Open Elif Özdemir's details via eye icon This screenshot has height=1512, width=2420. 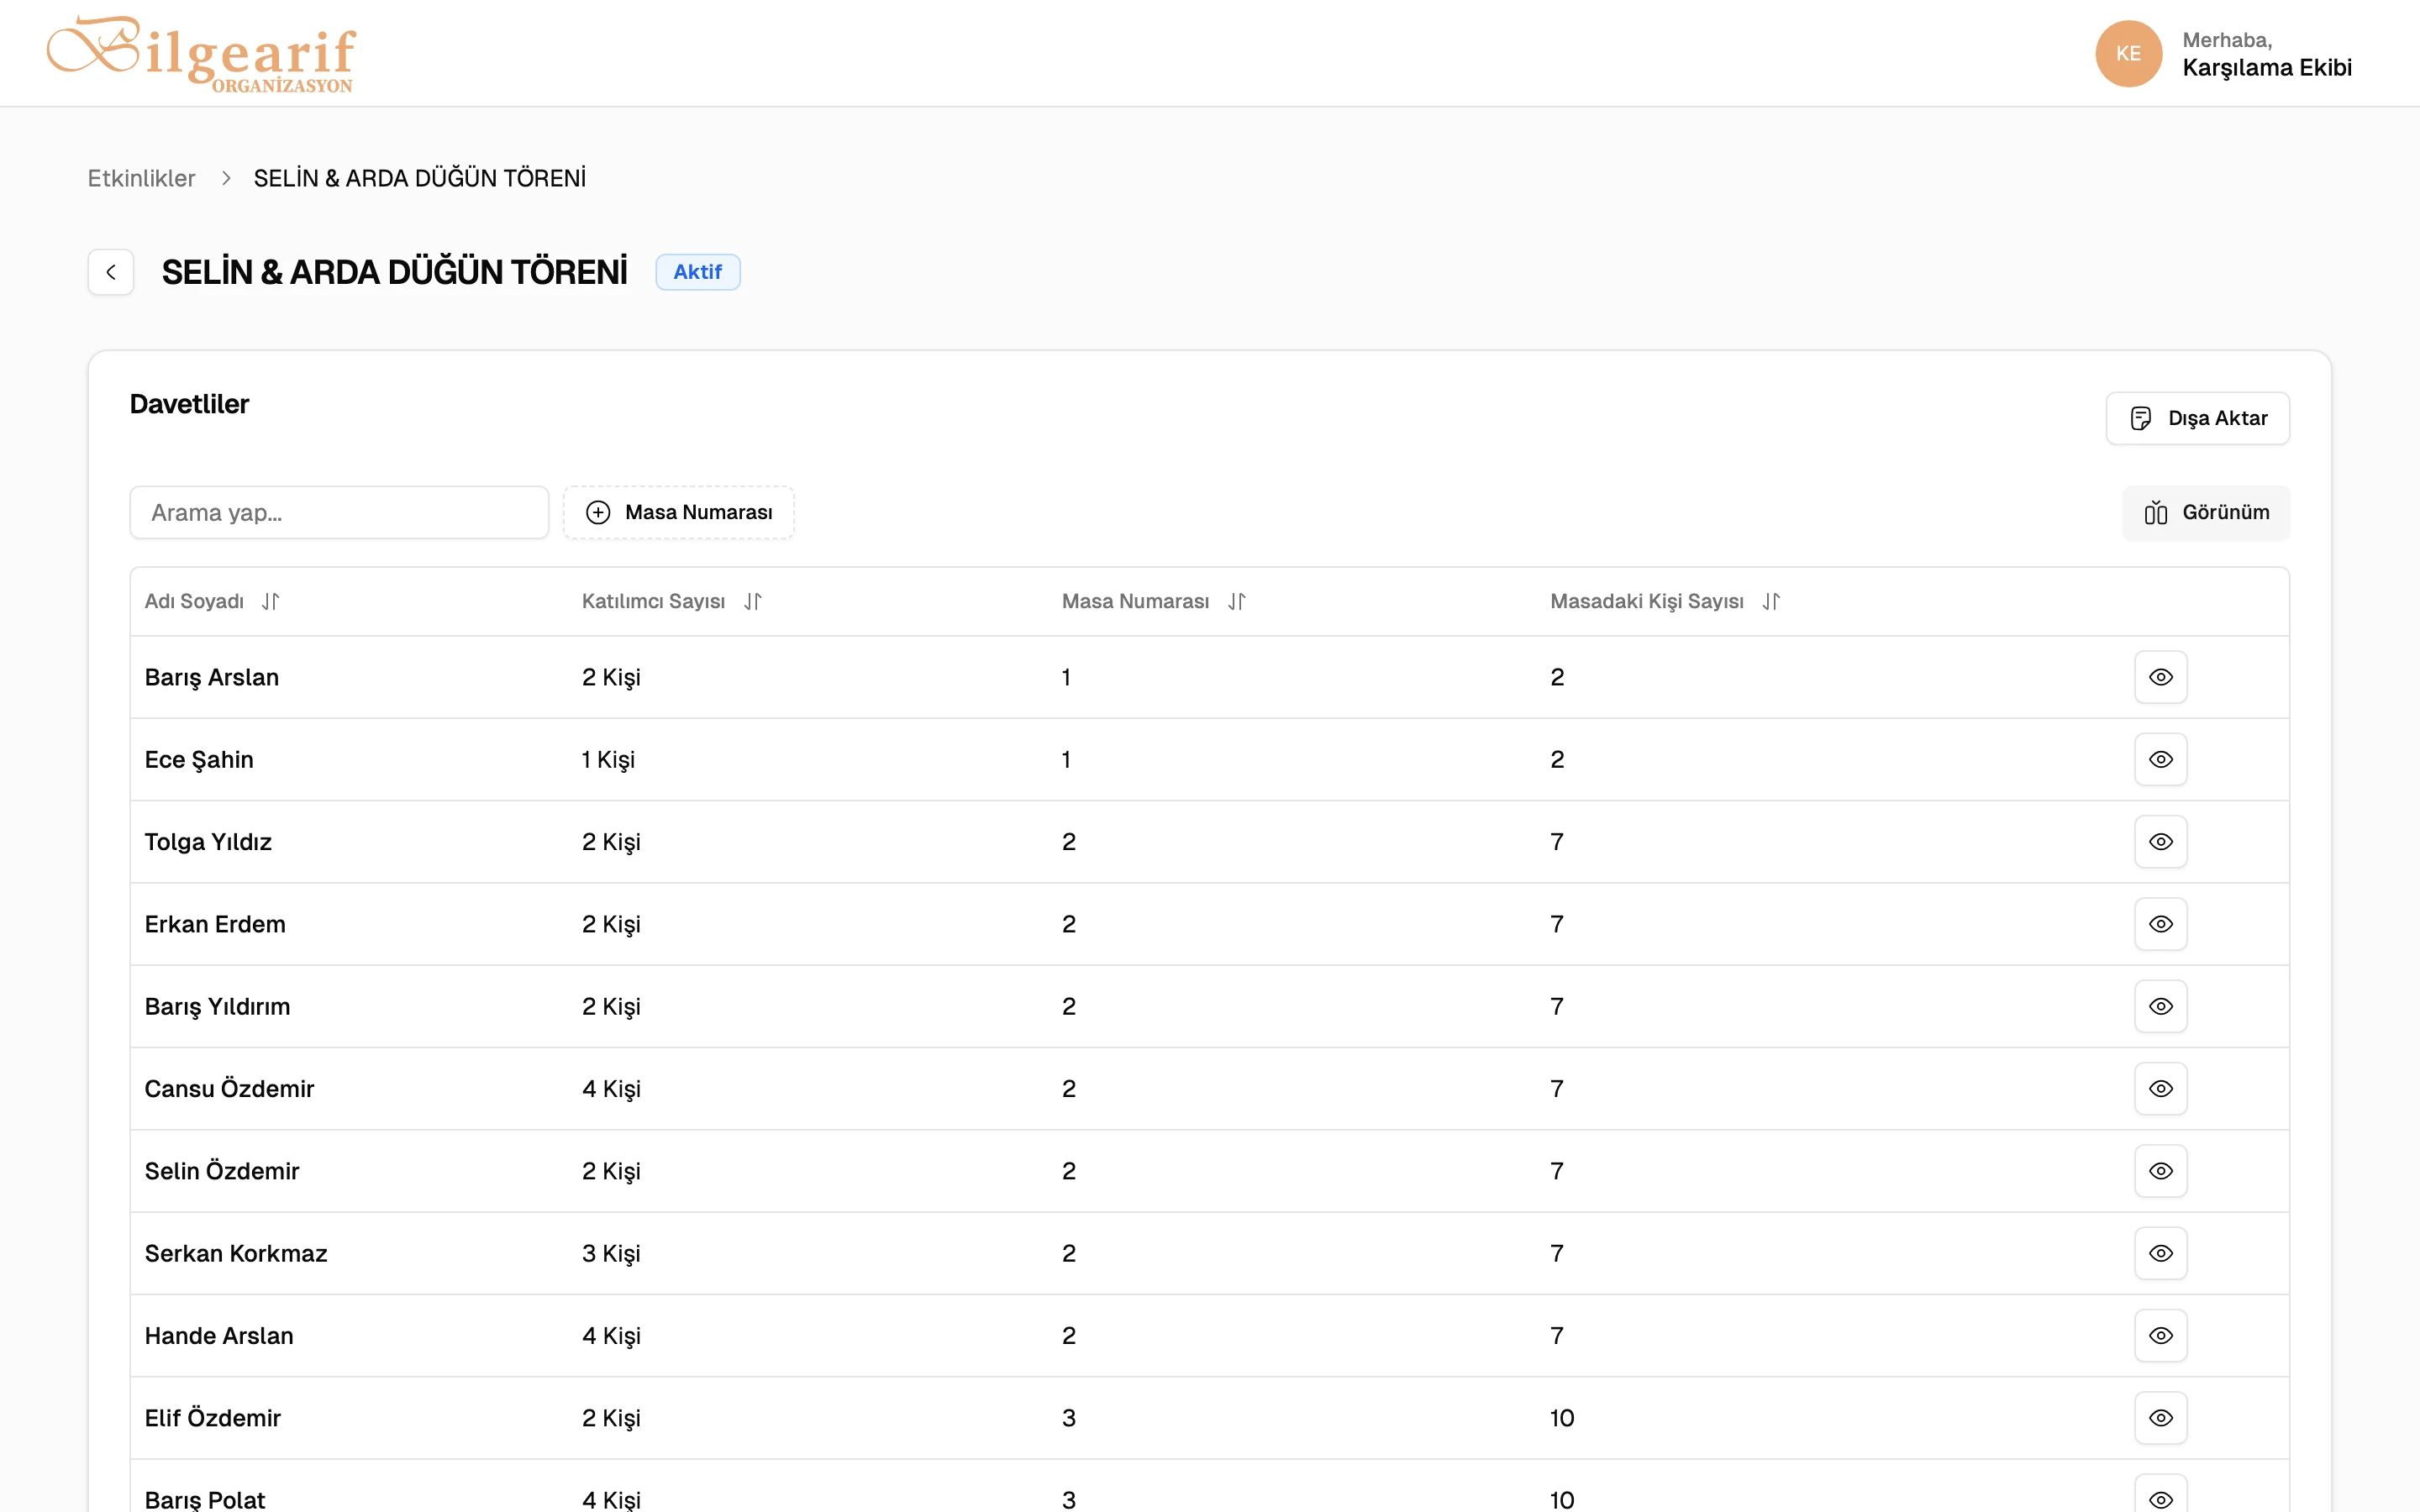2160,1417
